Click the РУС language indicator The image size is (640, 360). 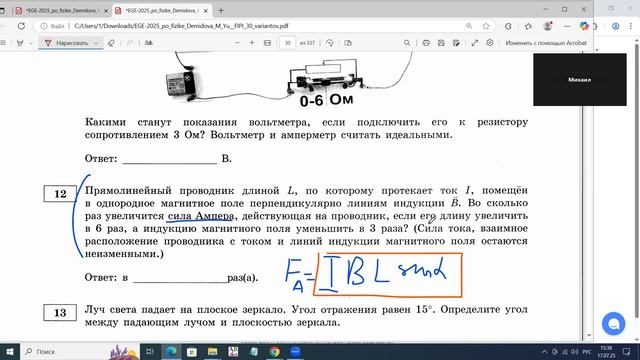pos(587,351)
